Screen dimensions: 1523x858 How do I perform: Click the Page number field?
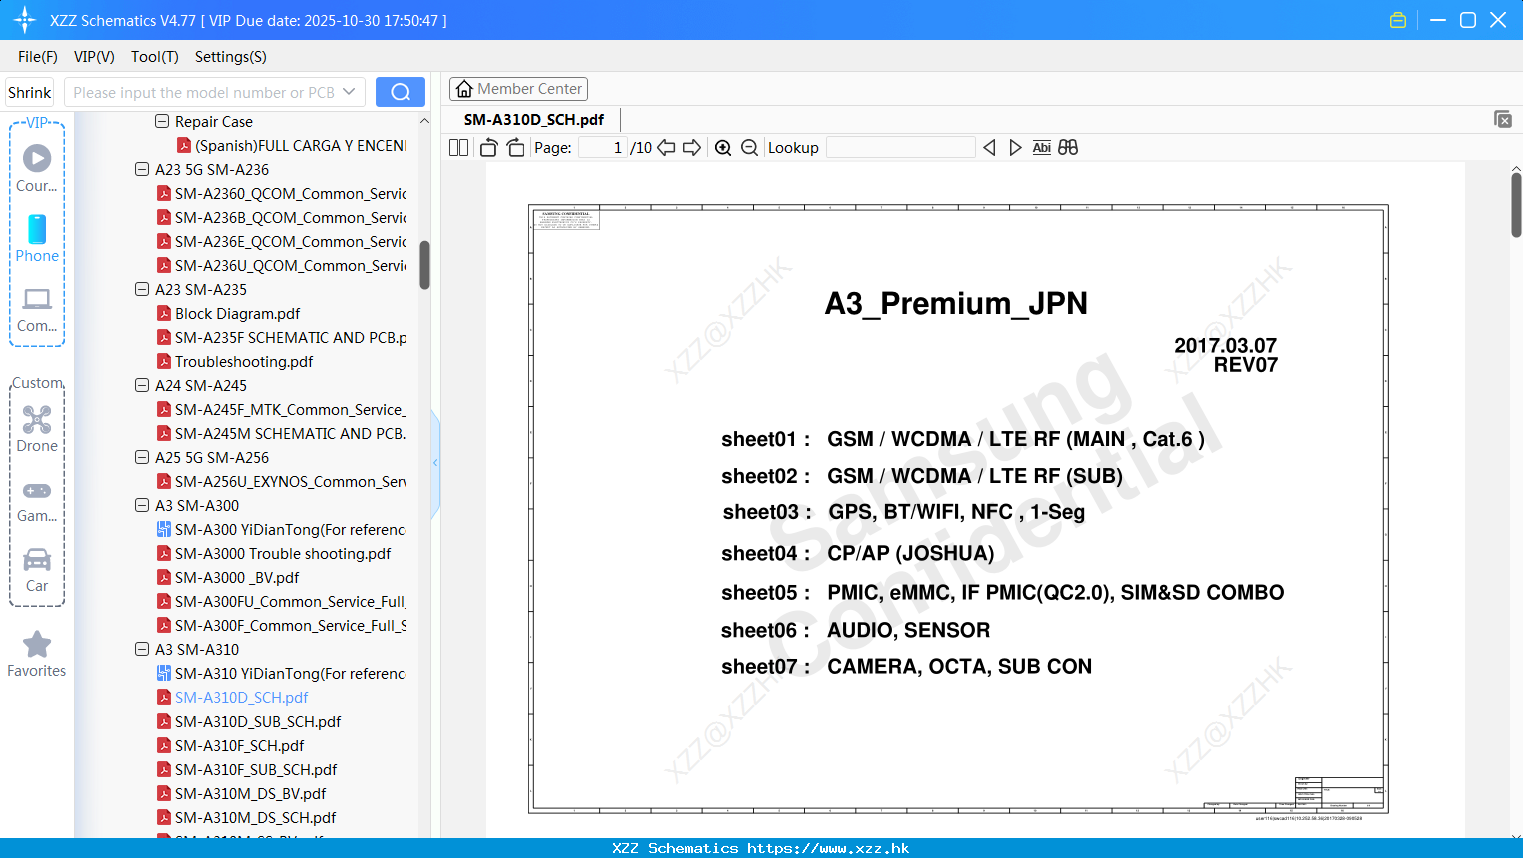[603, 148]
